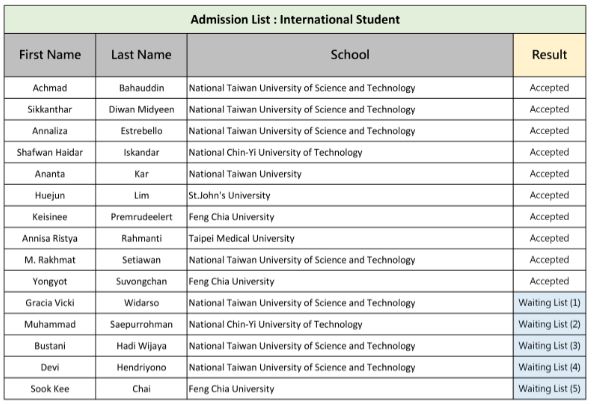Select the First Name column header
This screenshot has width=594, height=404.
click(50, 55)
